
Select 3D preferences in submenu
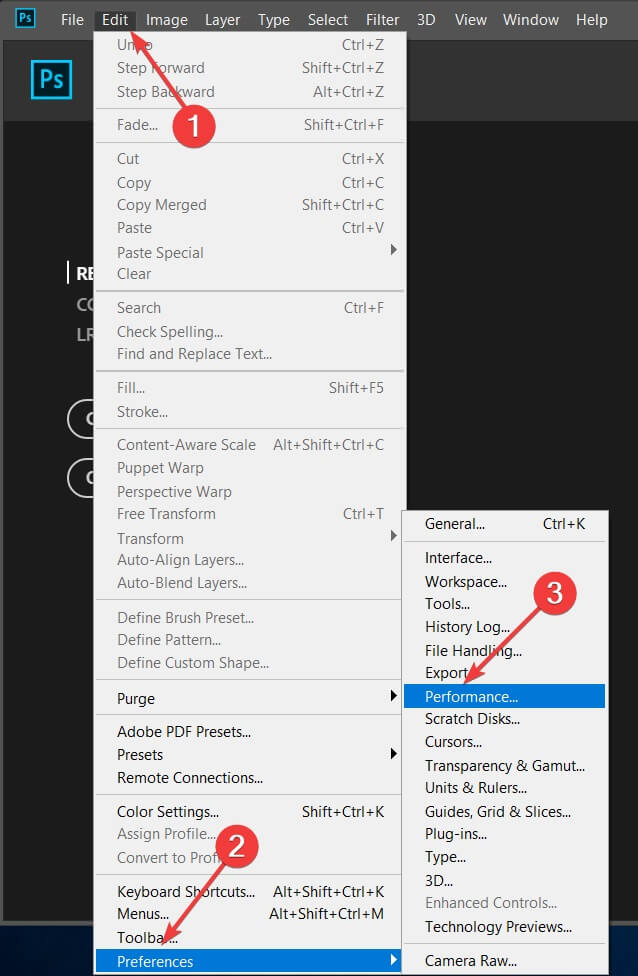pos(505,880)
